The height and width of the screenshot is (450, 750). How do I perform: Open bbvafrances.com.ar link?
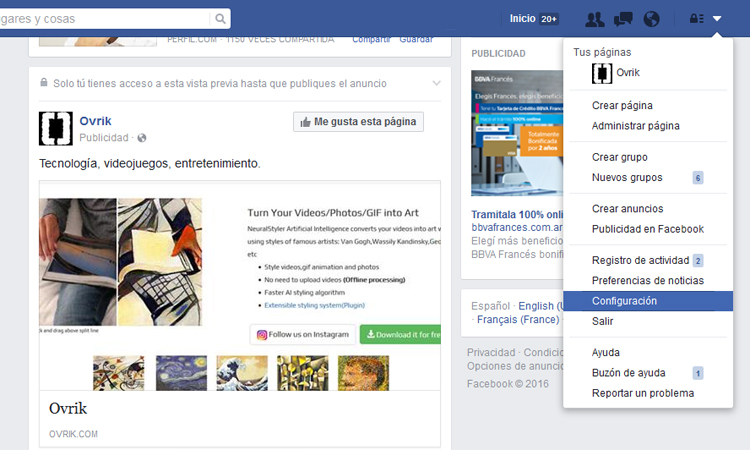(x=517, y=227)
